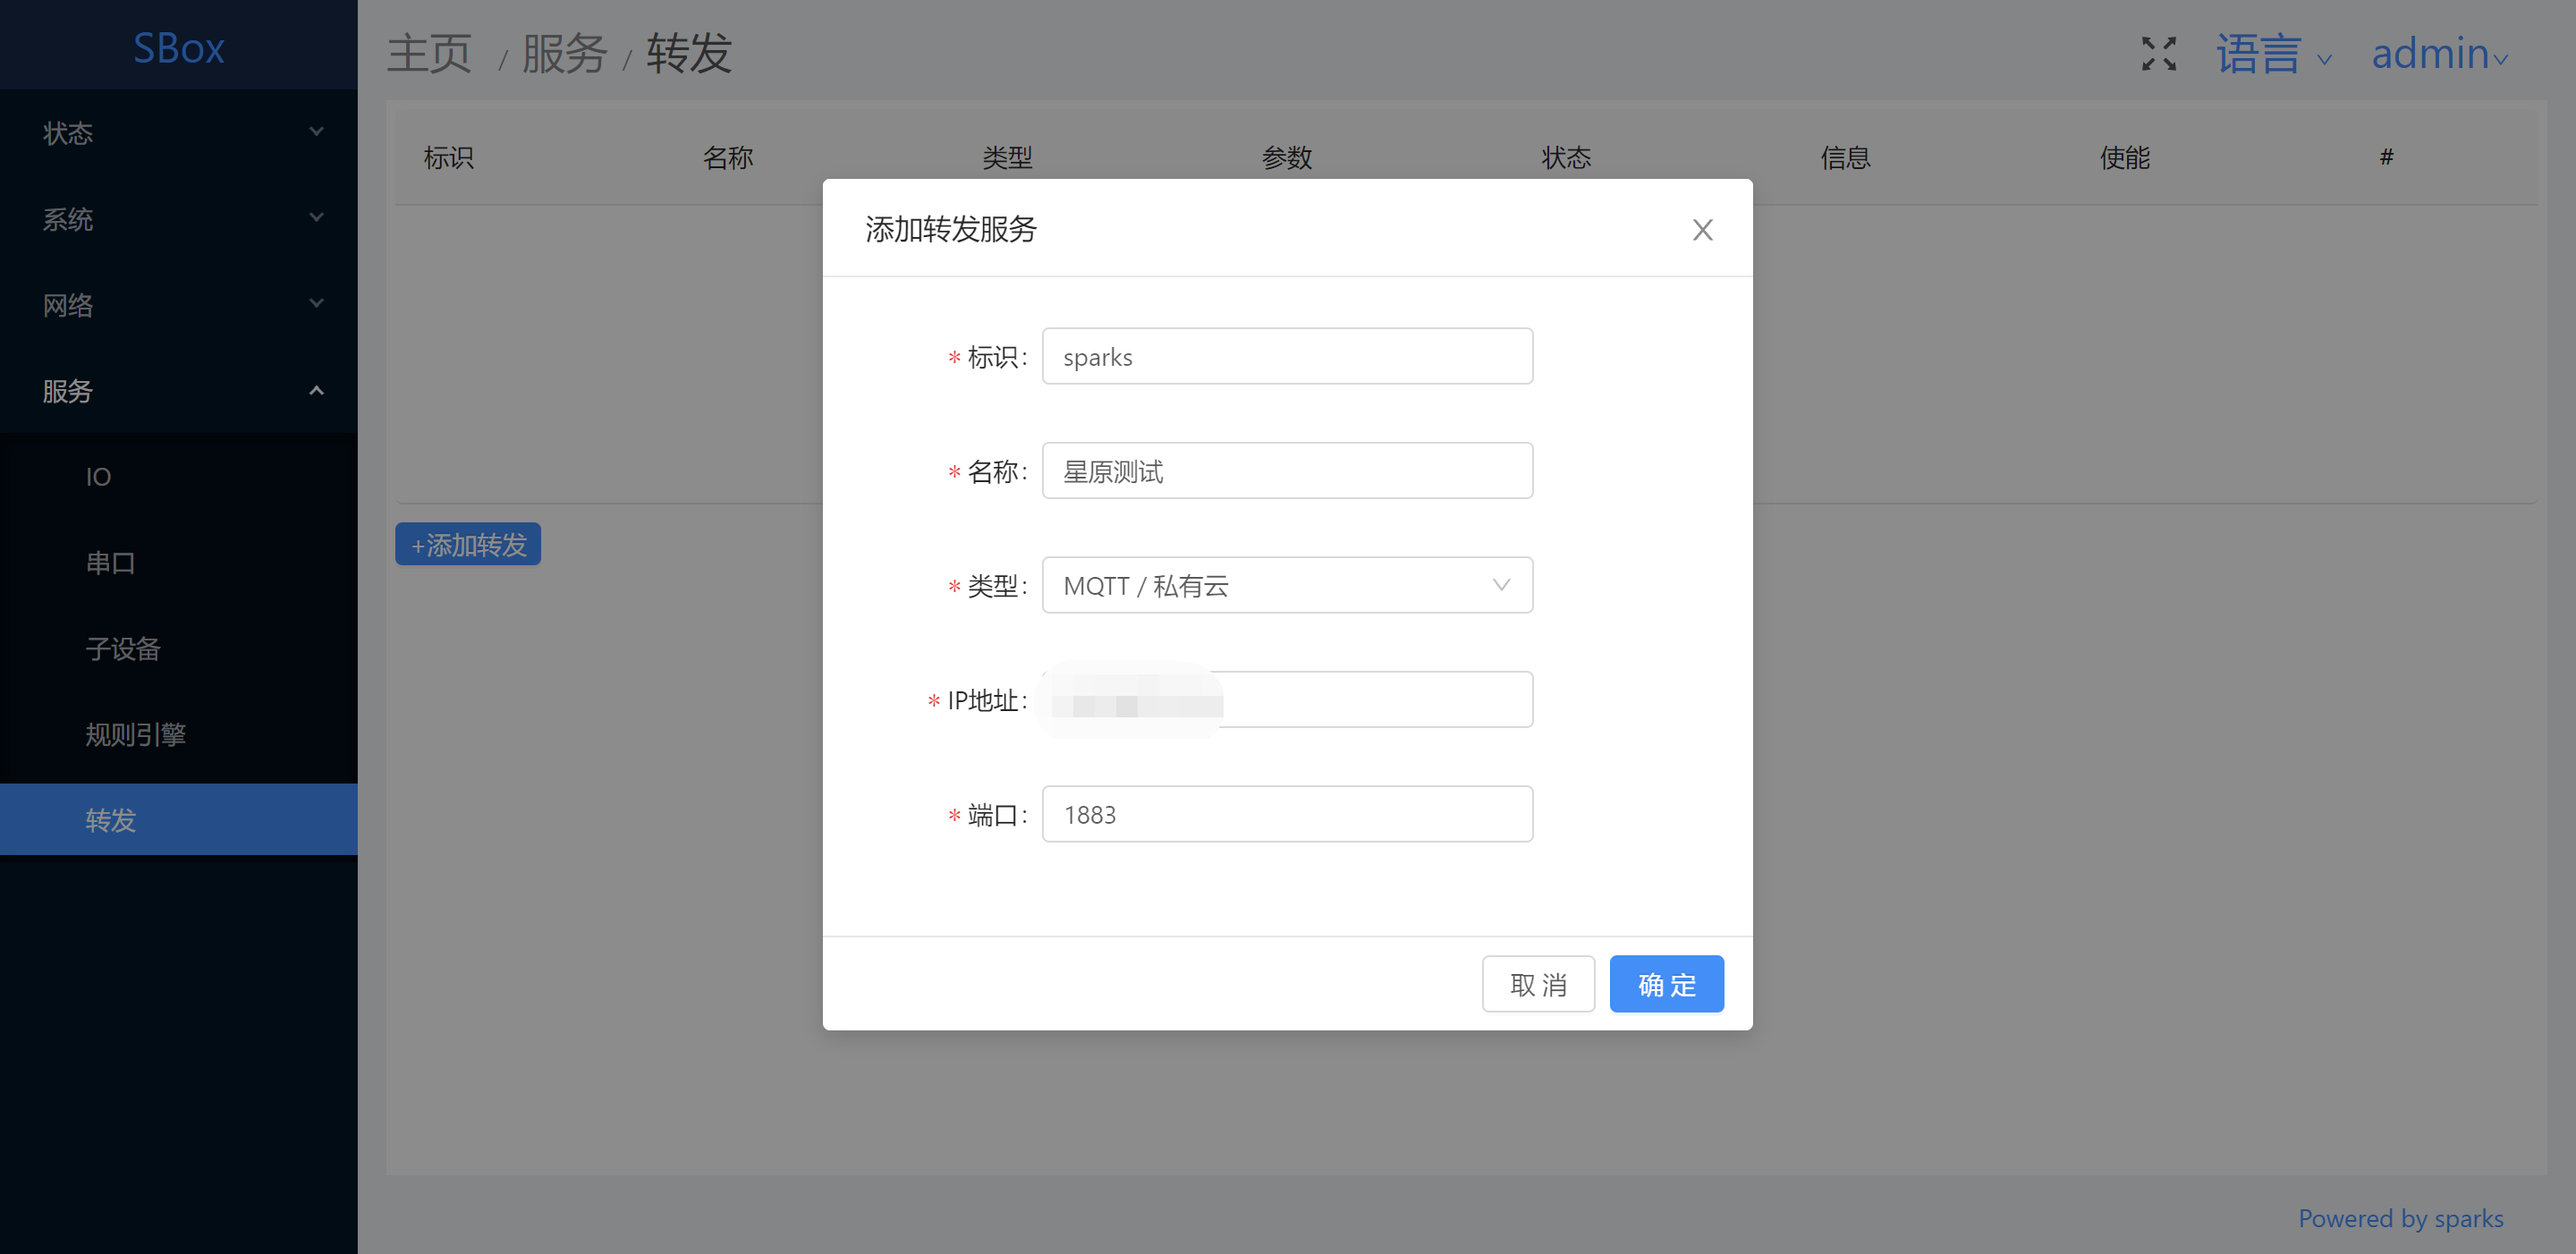
Task: Select 串口 in the sidebar
Action: tap(110, 563)
